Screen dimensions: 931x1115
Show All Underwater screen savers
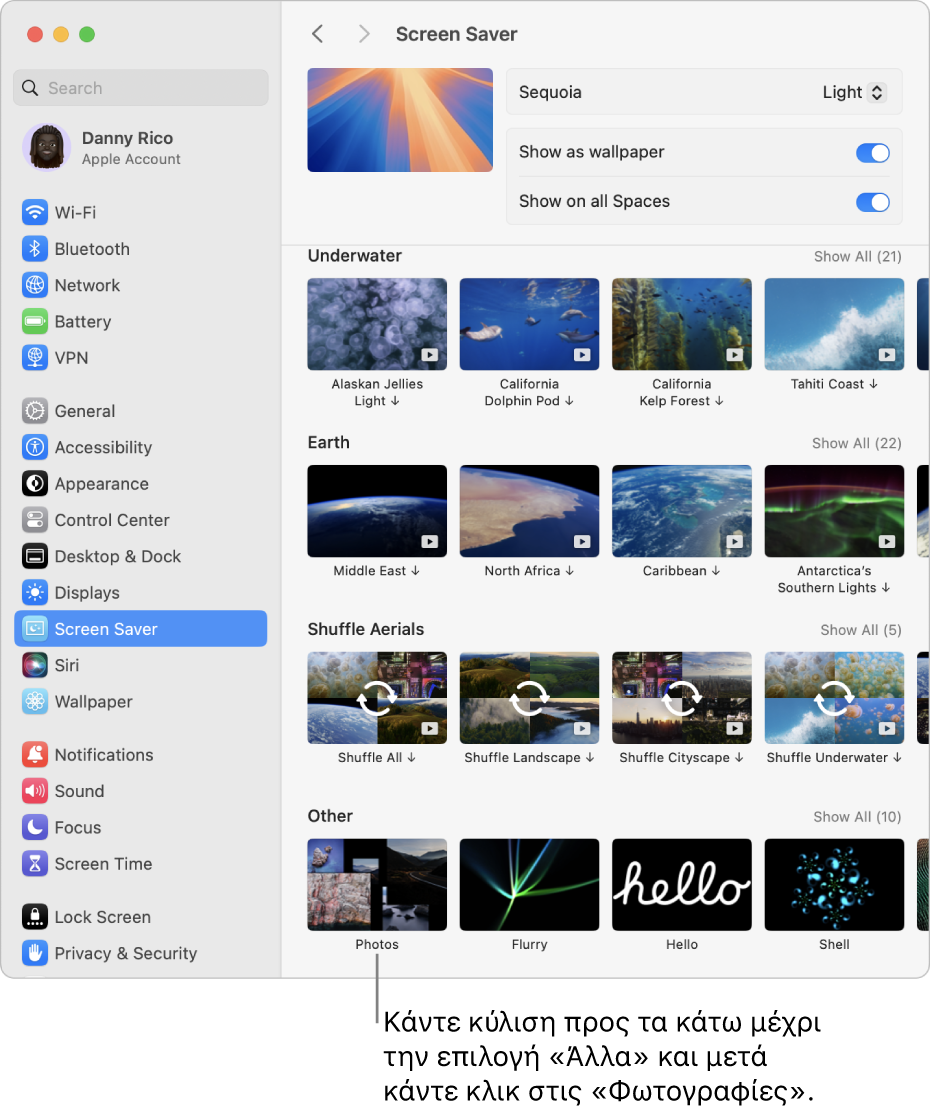[x=857, y=256]
